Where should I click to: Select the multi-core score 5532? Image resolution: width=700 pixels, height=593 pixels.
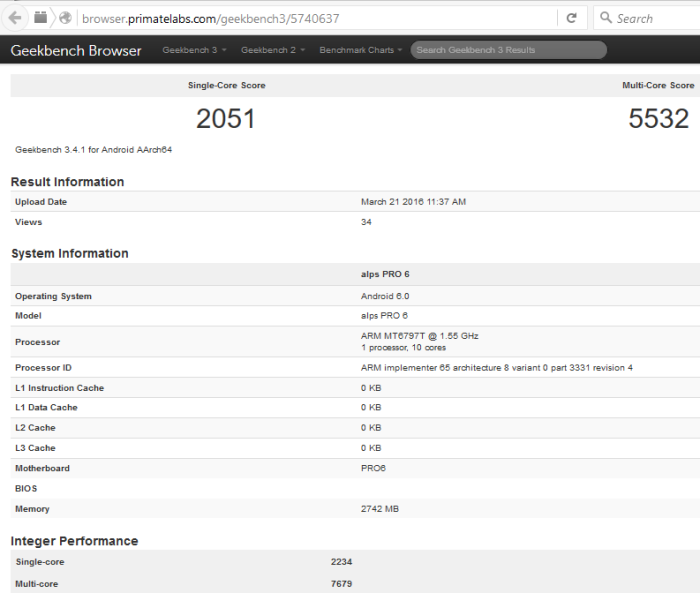point(658,119)
